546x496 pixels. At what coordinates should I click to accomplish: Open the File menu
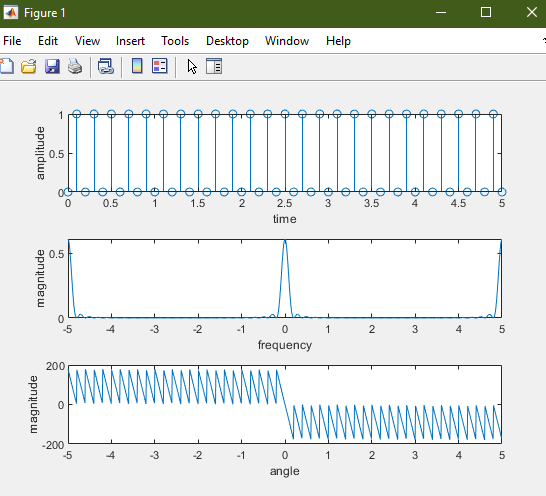tap(12, 41)
